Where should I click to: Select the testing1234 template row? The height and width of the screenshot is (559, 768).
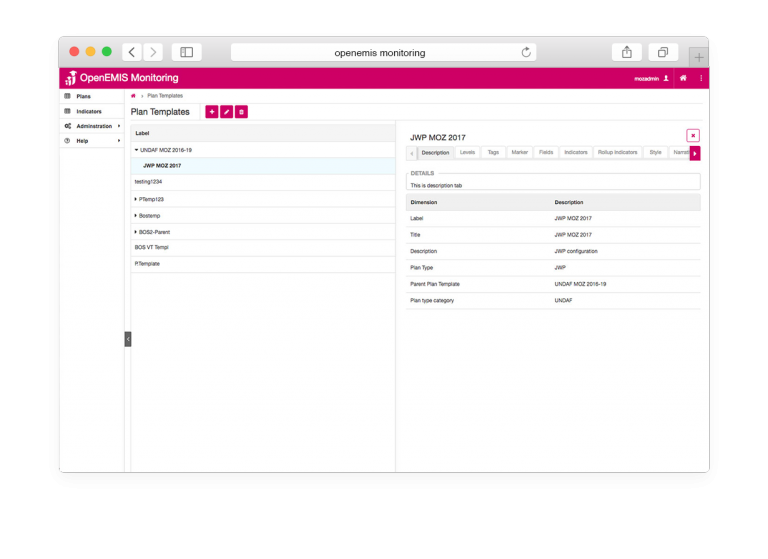coord(148,182)
